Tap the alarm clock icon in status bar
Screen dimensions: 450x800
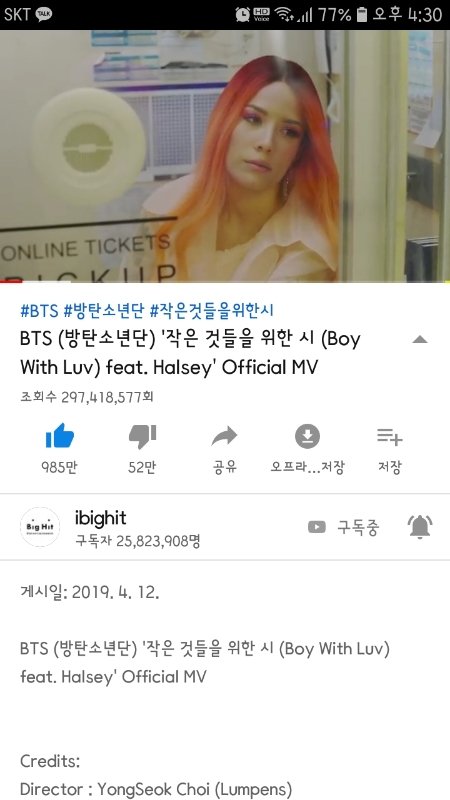click(243, 14)
